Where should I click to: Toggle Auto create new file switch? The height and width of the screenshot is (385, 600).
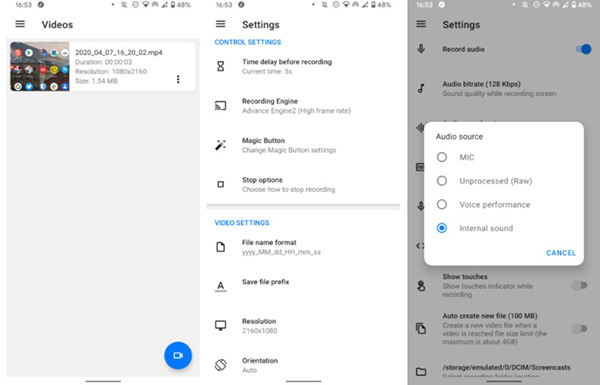coord(580,328)
